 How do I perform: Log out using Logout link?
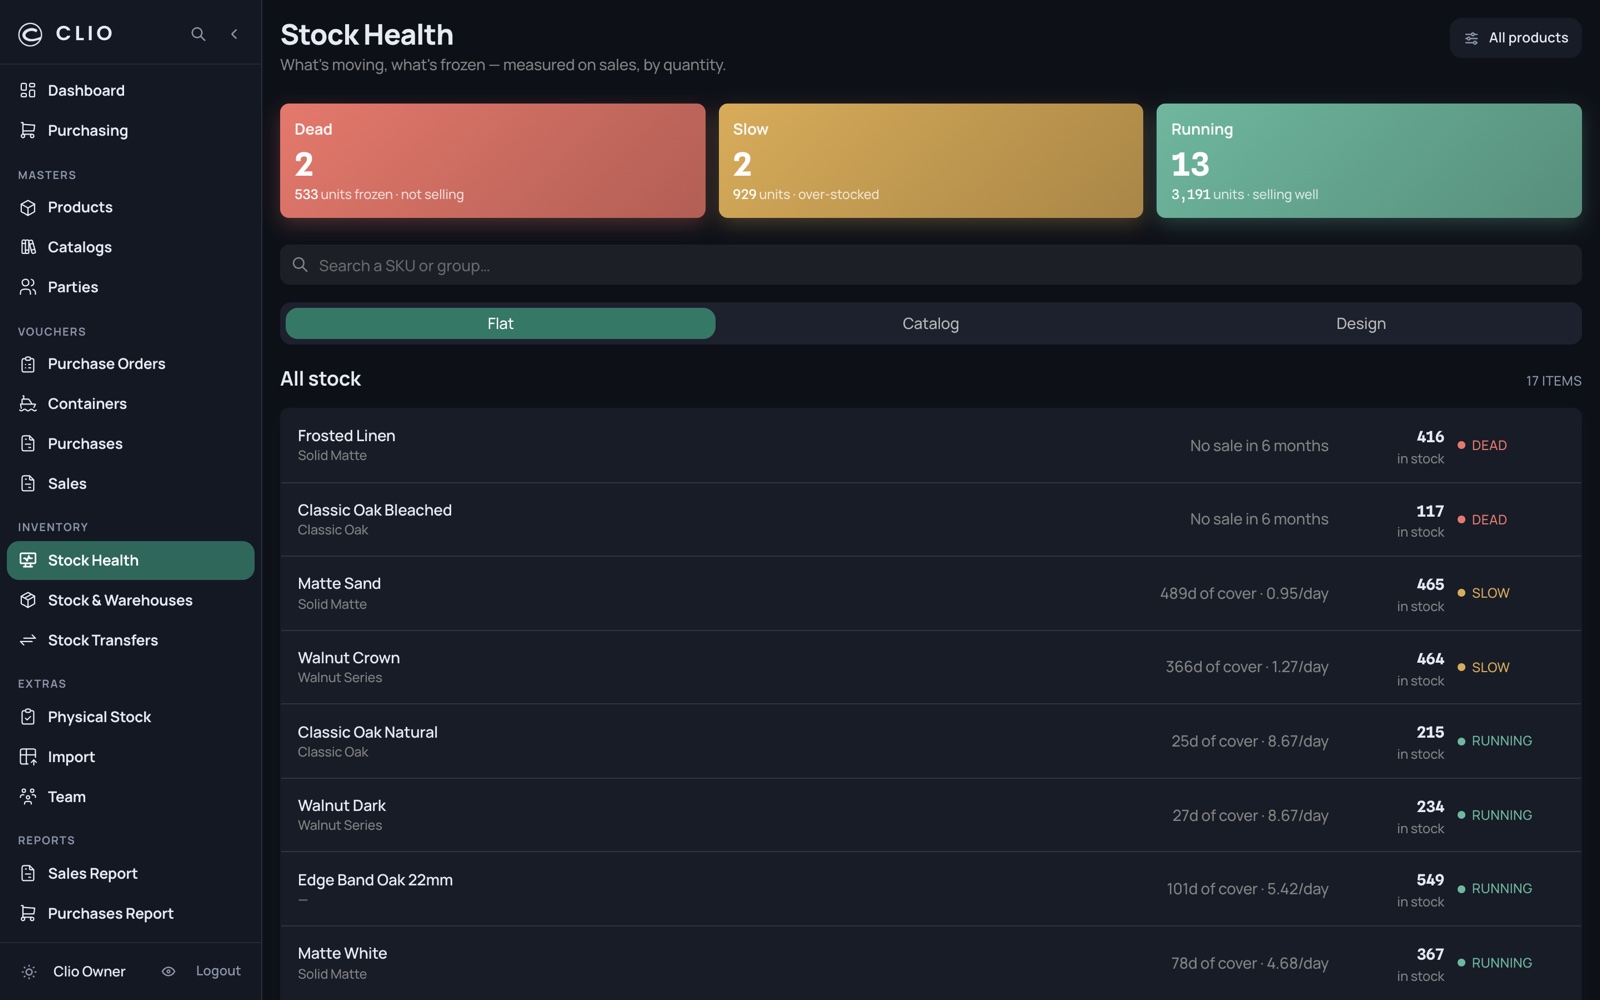click(218, 971)
